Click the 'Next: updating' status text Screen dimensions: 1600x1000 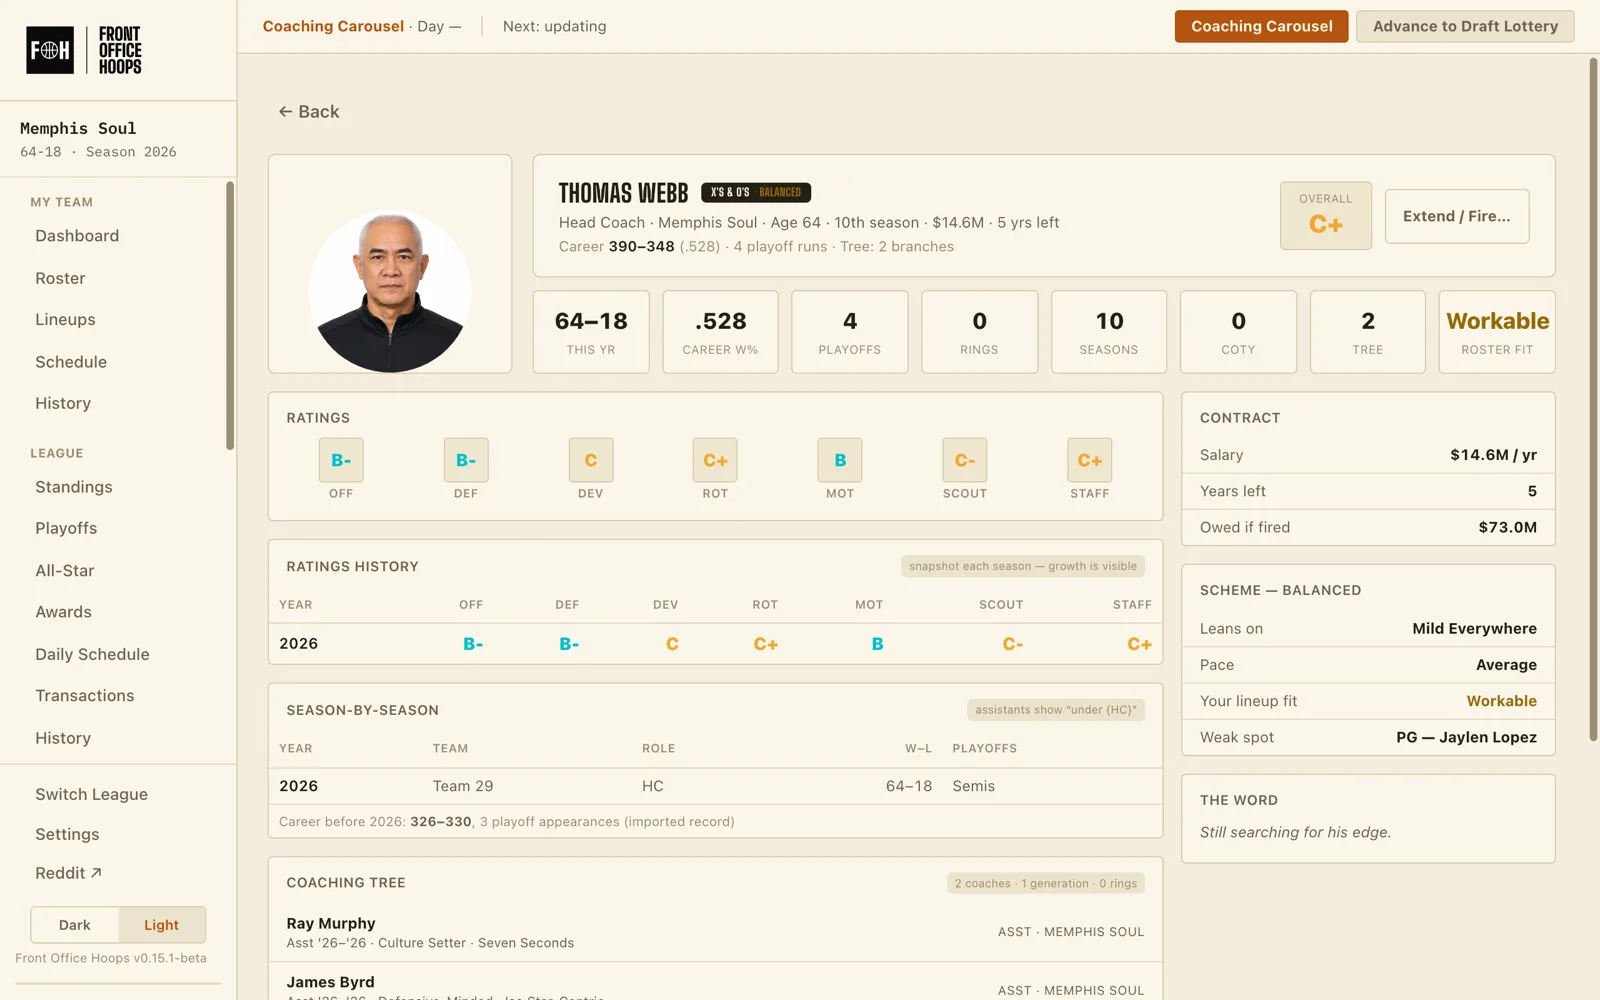tap(554, 26)
